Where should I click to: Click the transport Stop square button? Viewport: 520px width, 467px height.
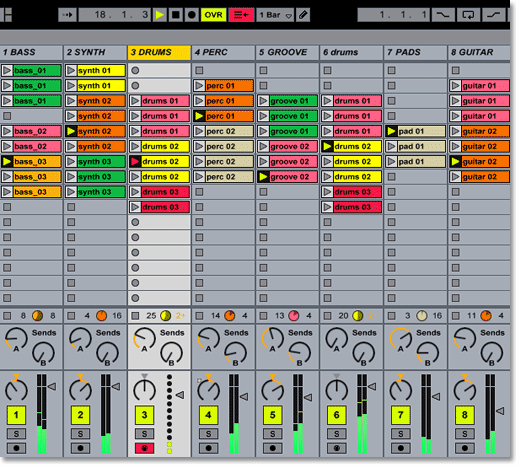click(176, 15)
